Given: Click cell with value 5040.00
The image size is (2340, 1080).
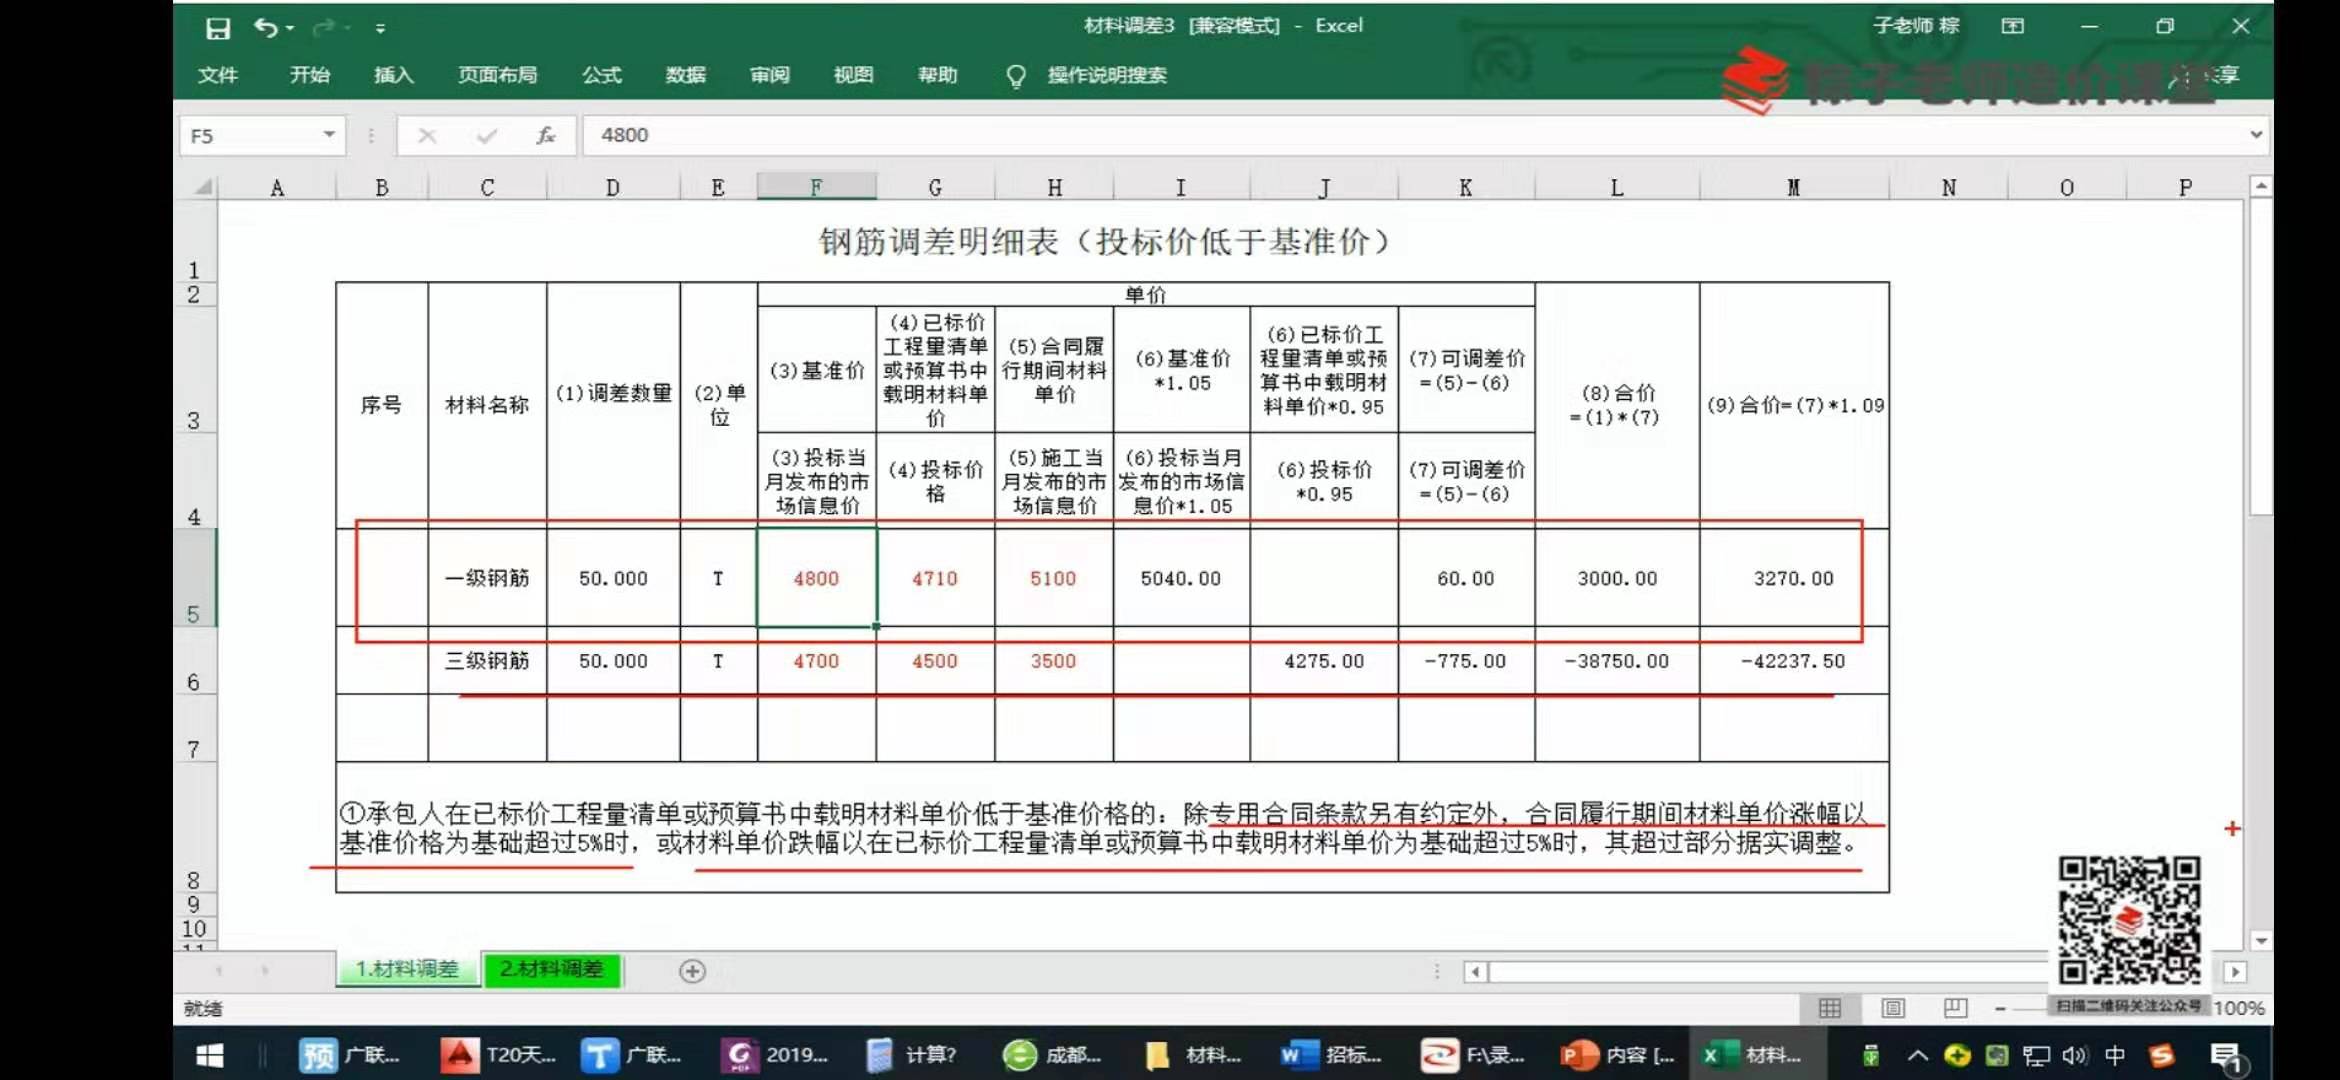Looking at the screenshot, I should [1181, 578].
